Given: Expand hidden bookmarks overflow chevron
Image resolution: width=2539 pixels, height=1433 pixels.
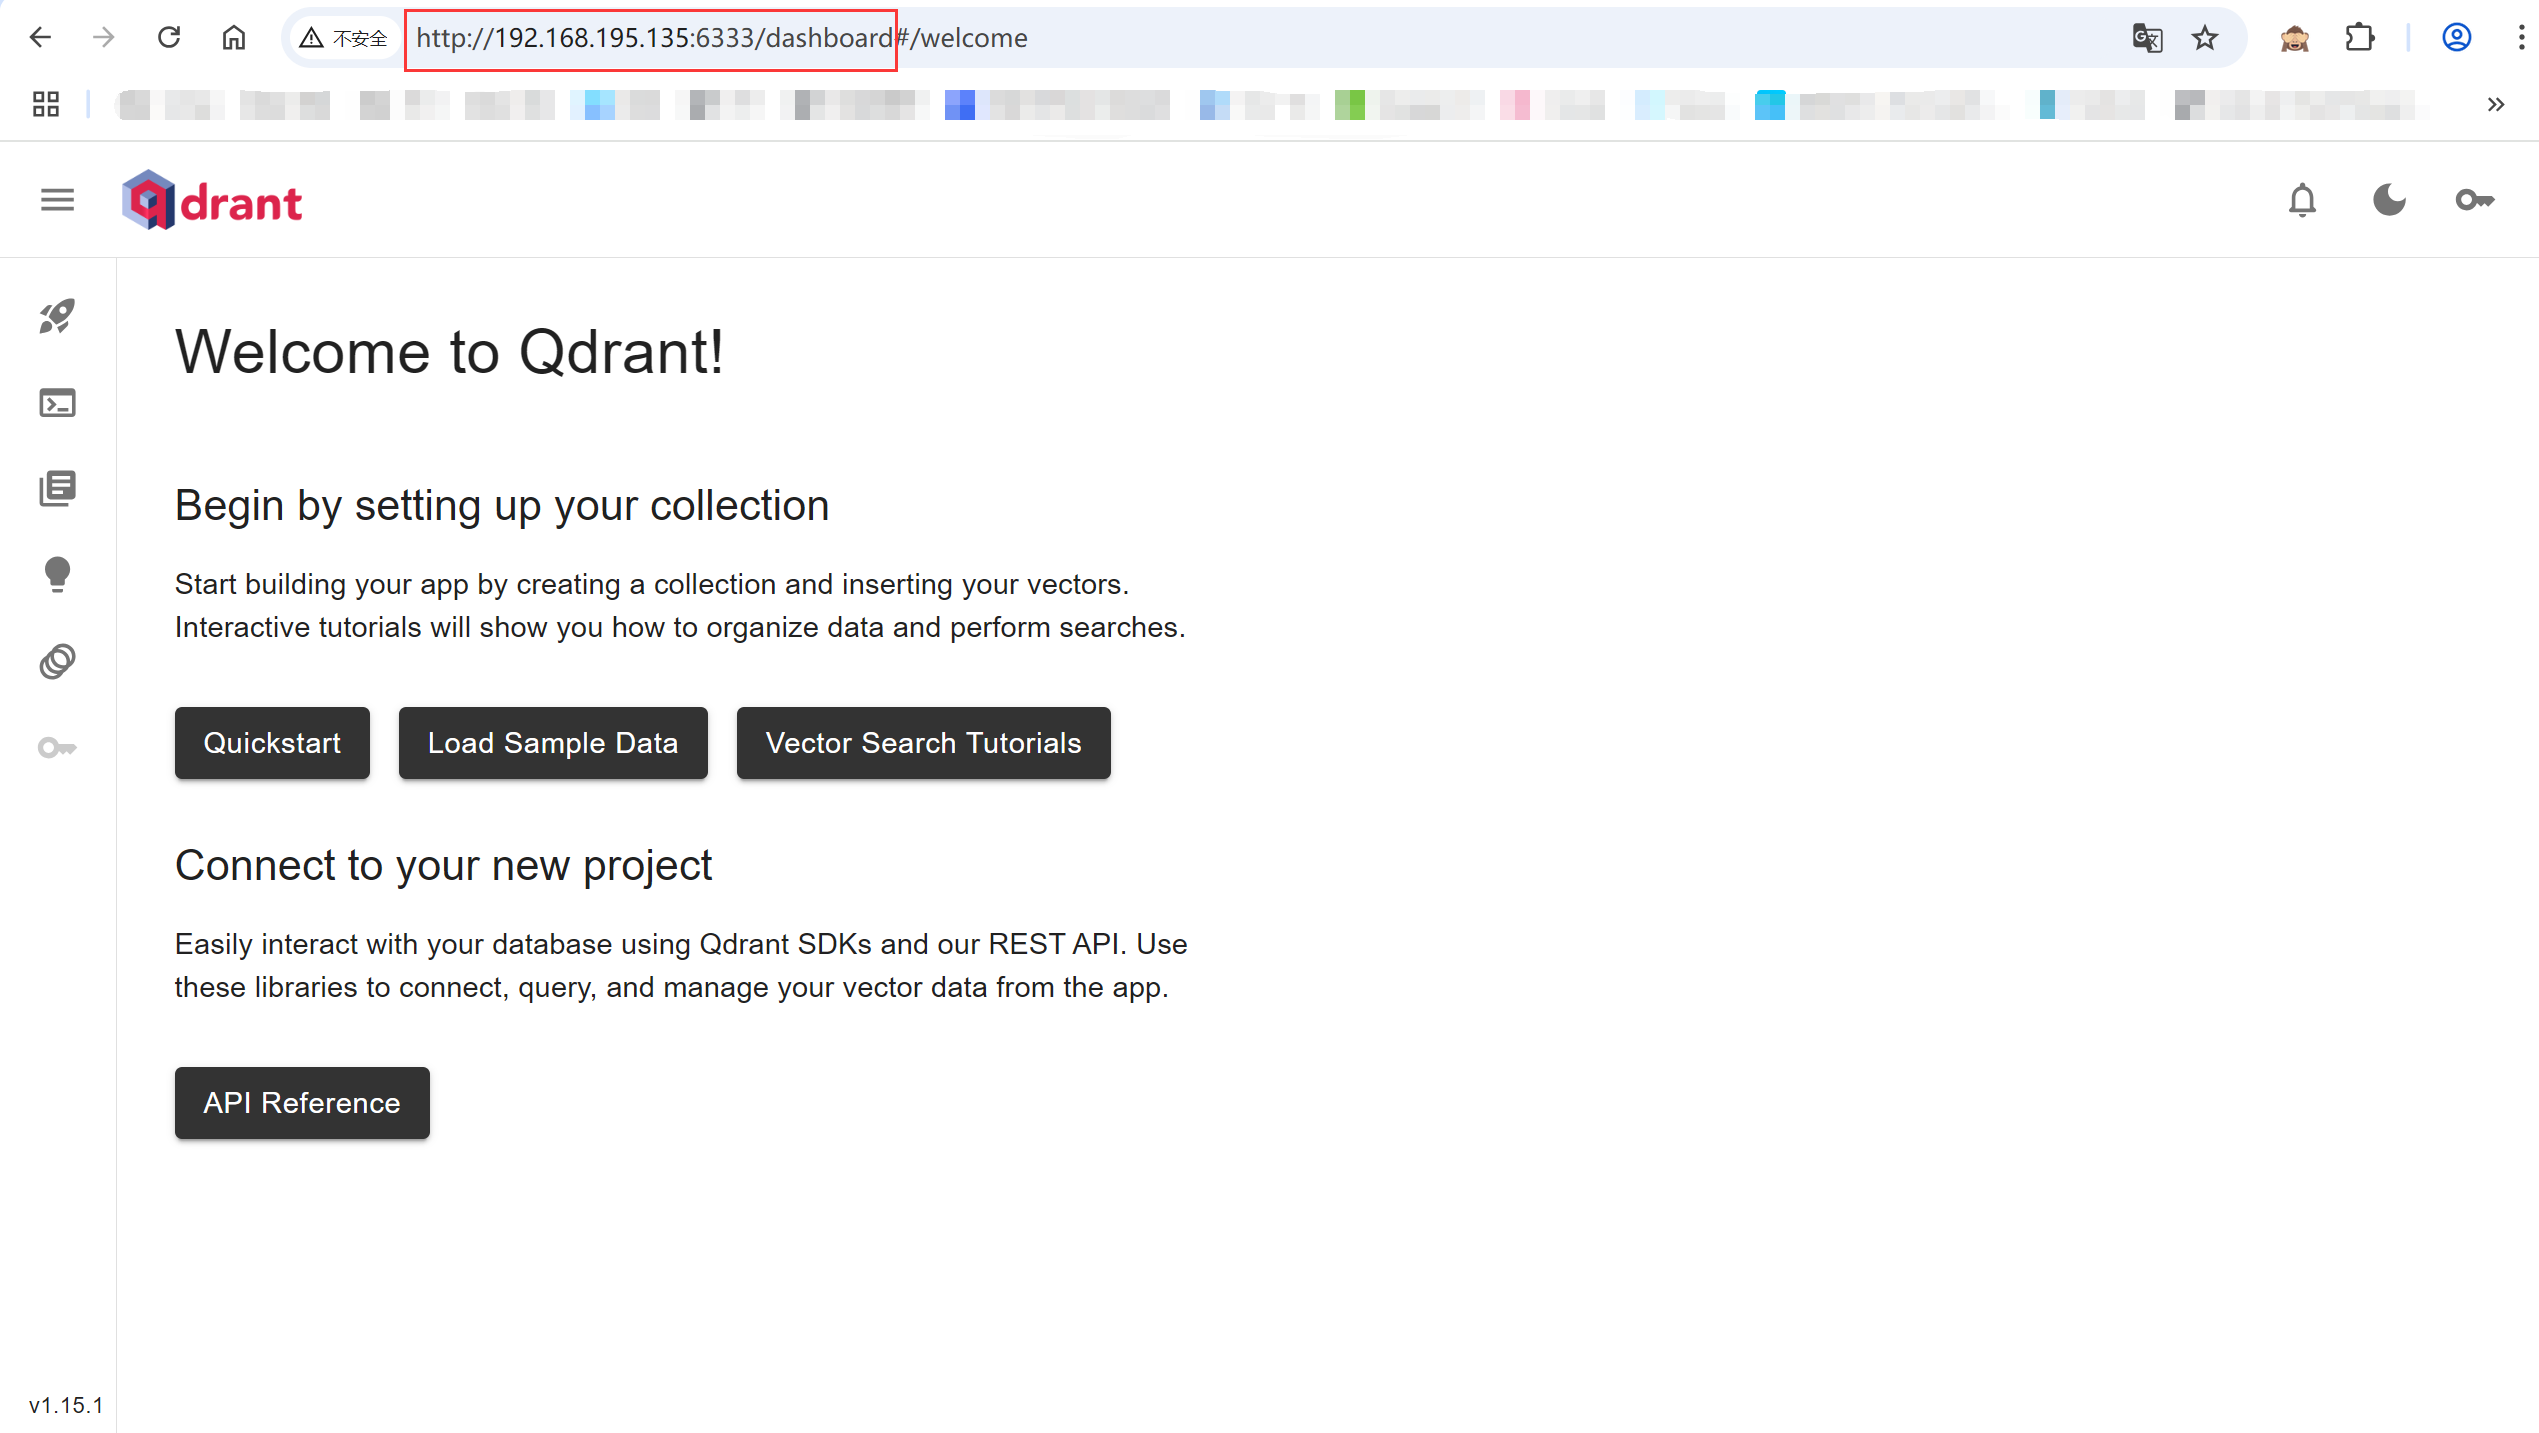Looking at the screenshot, I should pyautogui.click(x=2495, y=104).
